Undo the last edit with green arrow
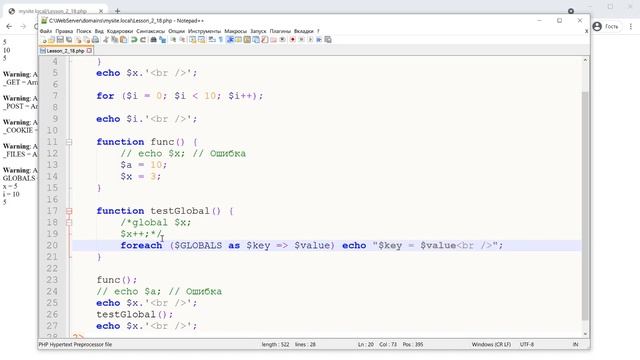The width and height of the screenshot is (640, 360). point(134,40)
